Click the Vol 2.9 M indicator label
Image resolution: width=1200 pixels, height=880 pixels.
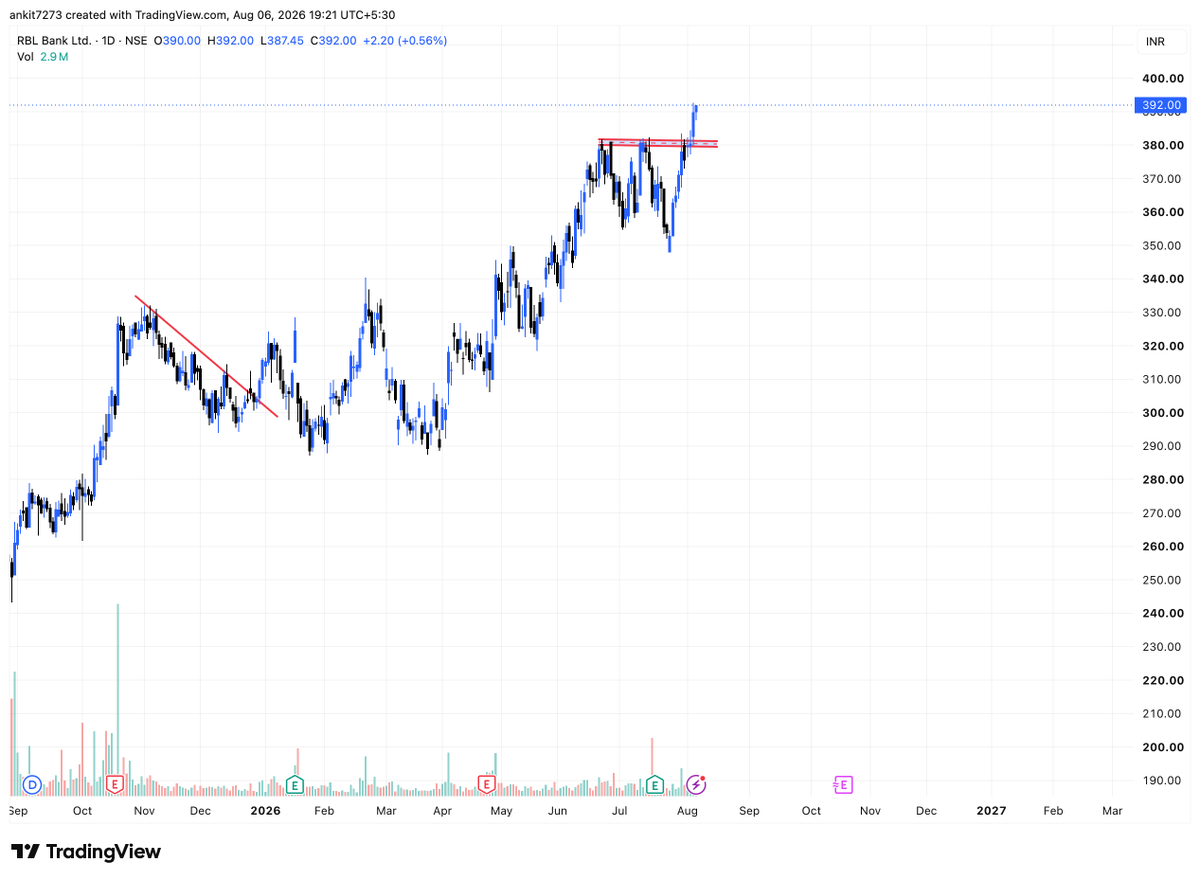click(x=42, y=57)
